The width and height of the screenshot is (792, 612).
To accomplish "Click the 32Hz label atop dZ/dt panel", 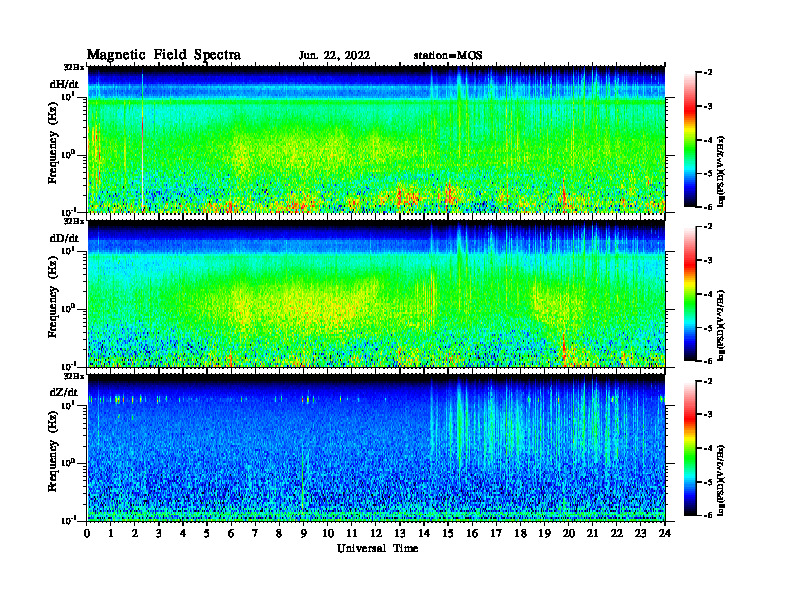I will pos(73,376).
